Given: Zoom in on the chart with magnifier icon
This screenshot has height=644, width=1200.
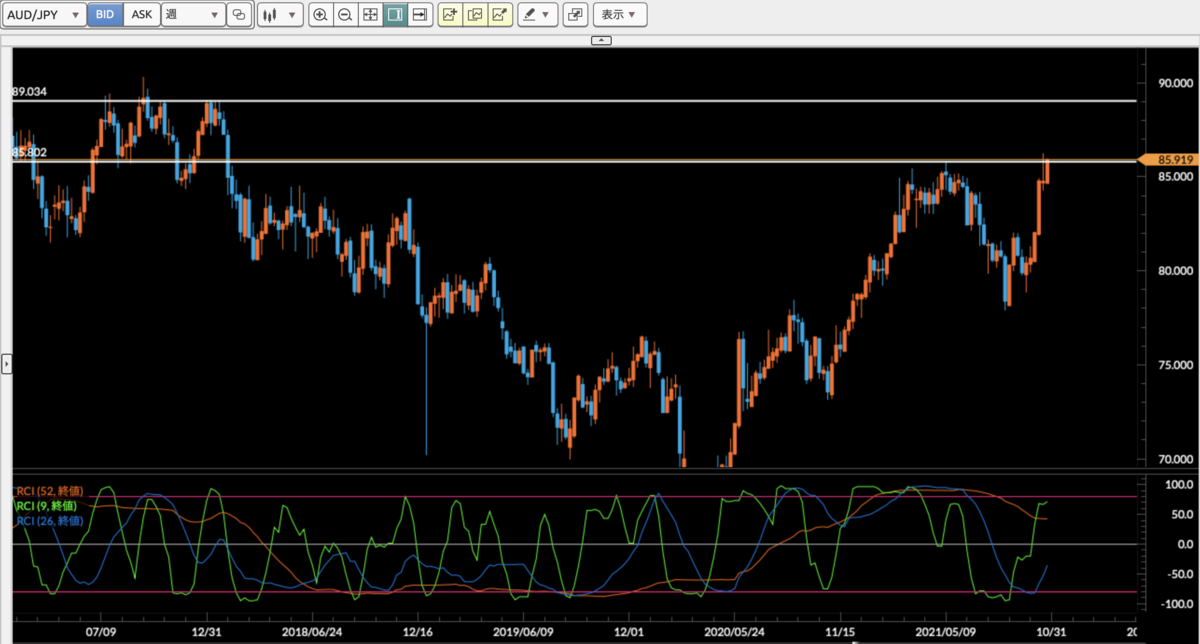Looking at the screenshot, I should 320,14.
